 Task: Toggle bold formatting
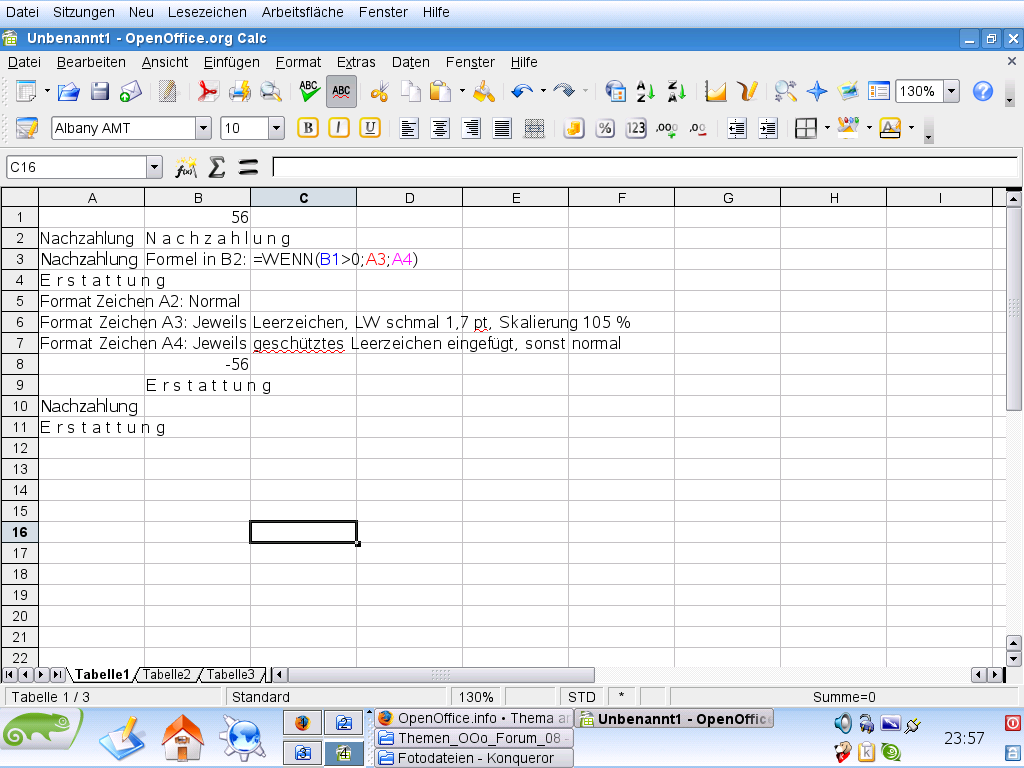point(308,128)
